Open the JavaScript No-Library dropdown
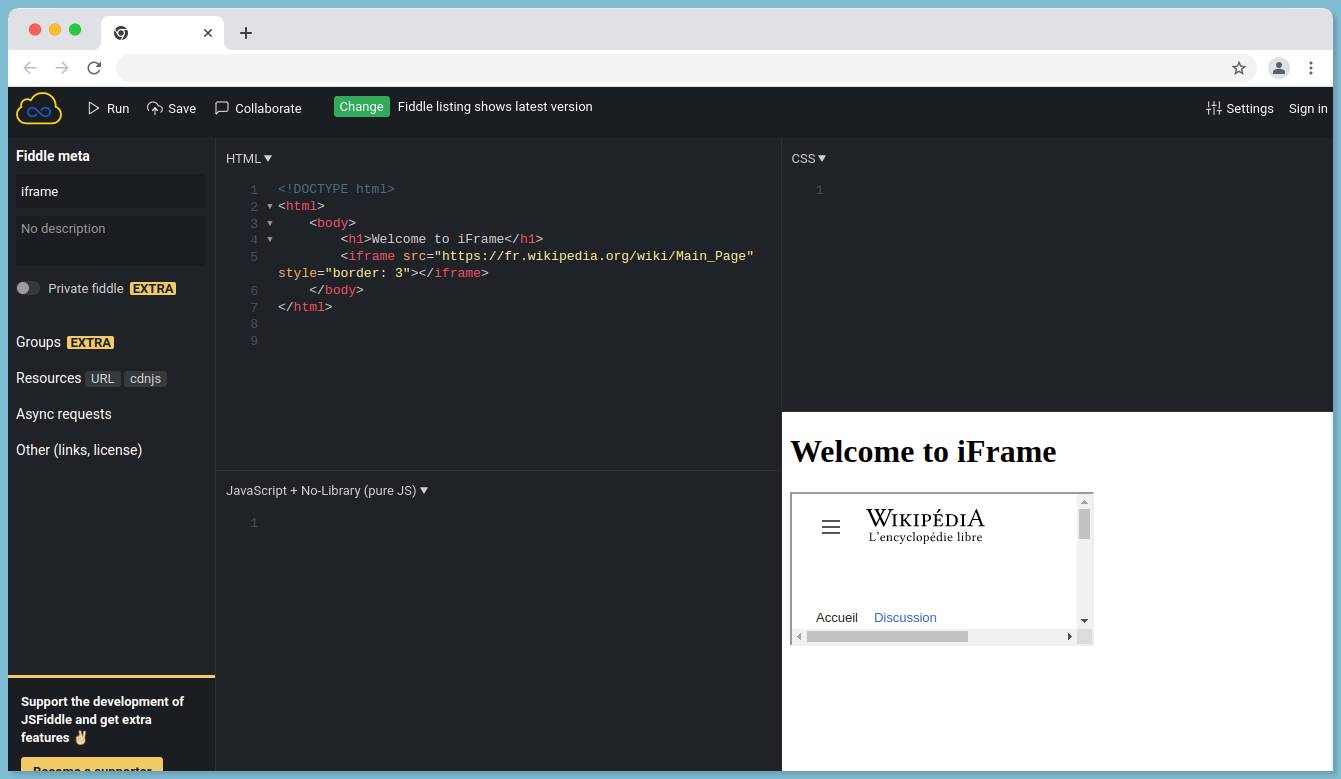This screenshot has height=779, width=1341. tap(327, 490)
